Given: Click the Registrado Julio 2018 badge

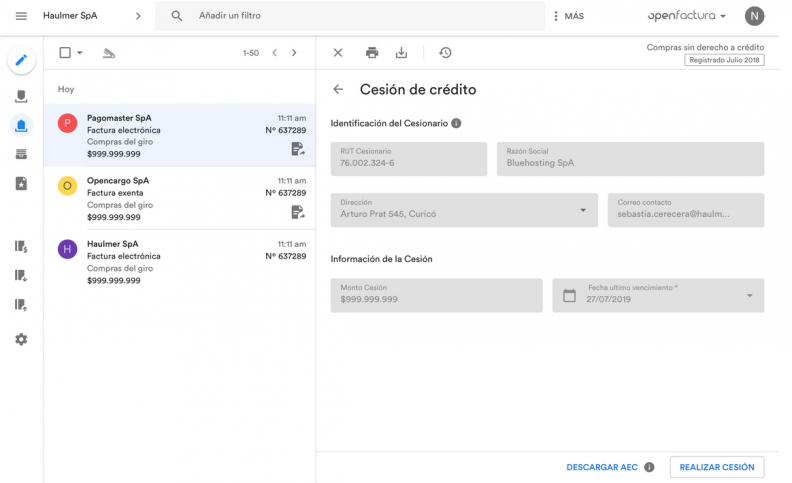Looking at the screenshot, I should [724, 60].
